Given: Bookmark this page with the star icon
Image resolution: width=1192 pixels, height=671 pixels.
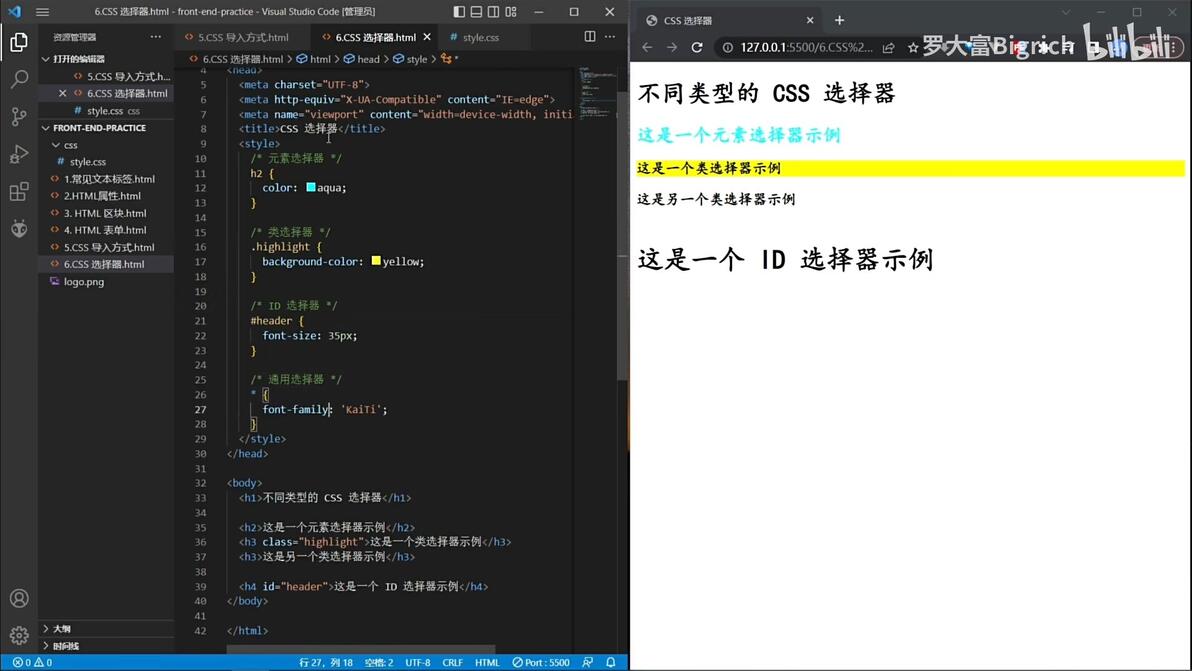Looking at the screenshot, I should pyautogui.click(x=913, y=47).
